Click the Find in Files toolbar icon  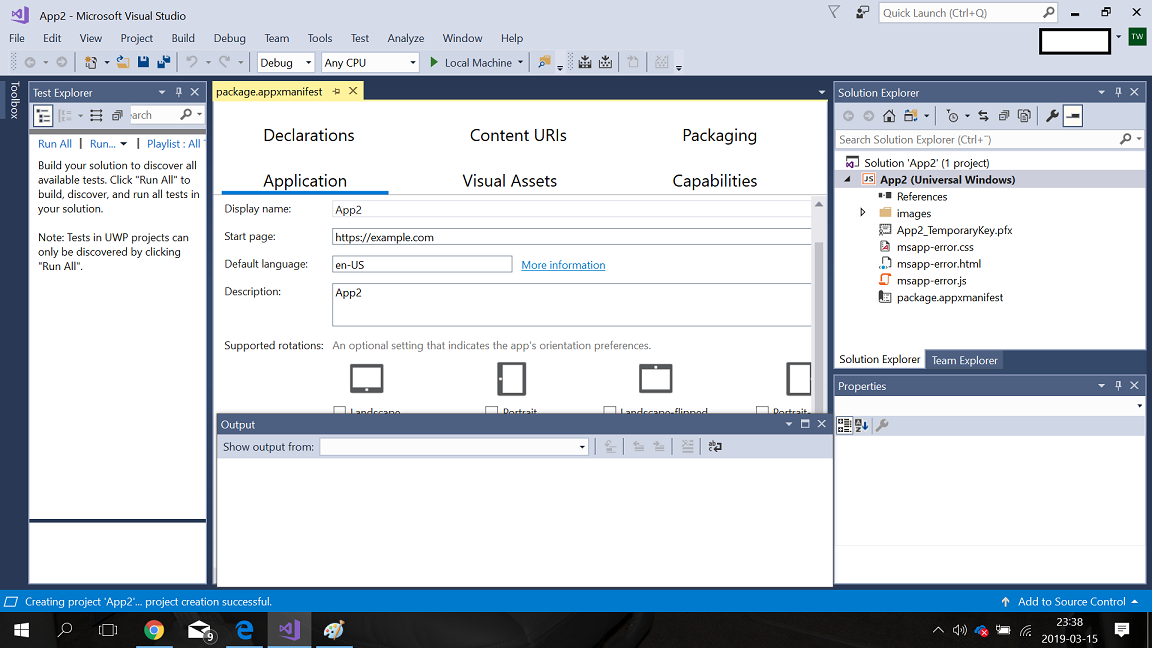(x=544, y=62)
